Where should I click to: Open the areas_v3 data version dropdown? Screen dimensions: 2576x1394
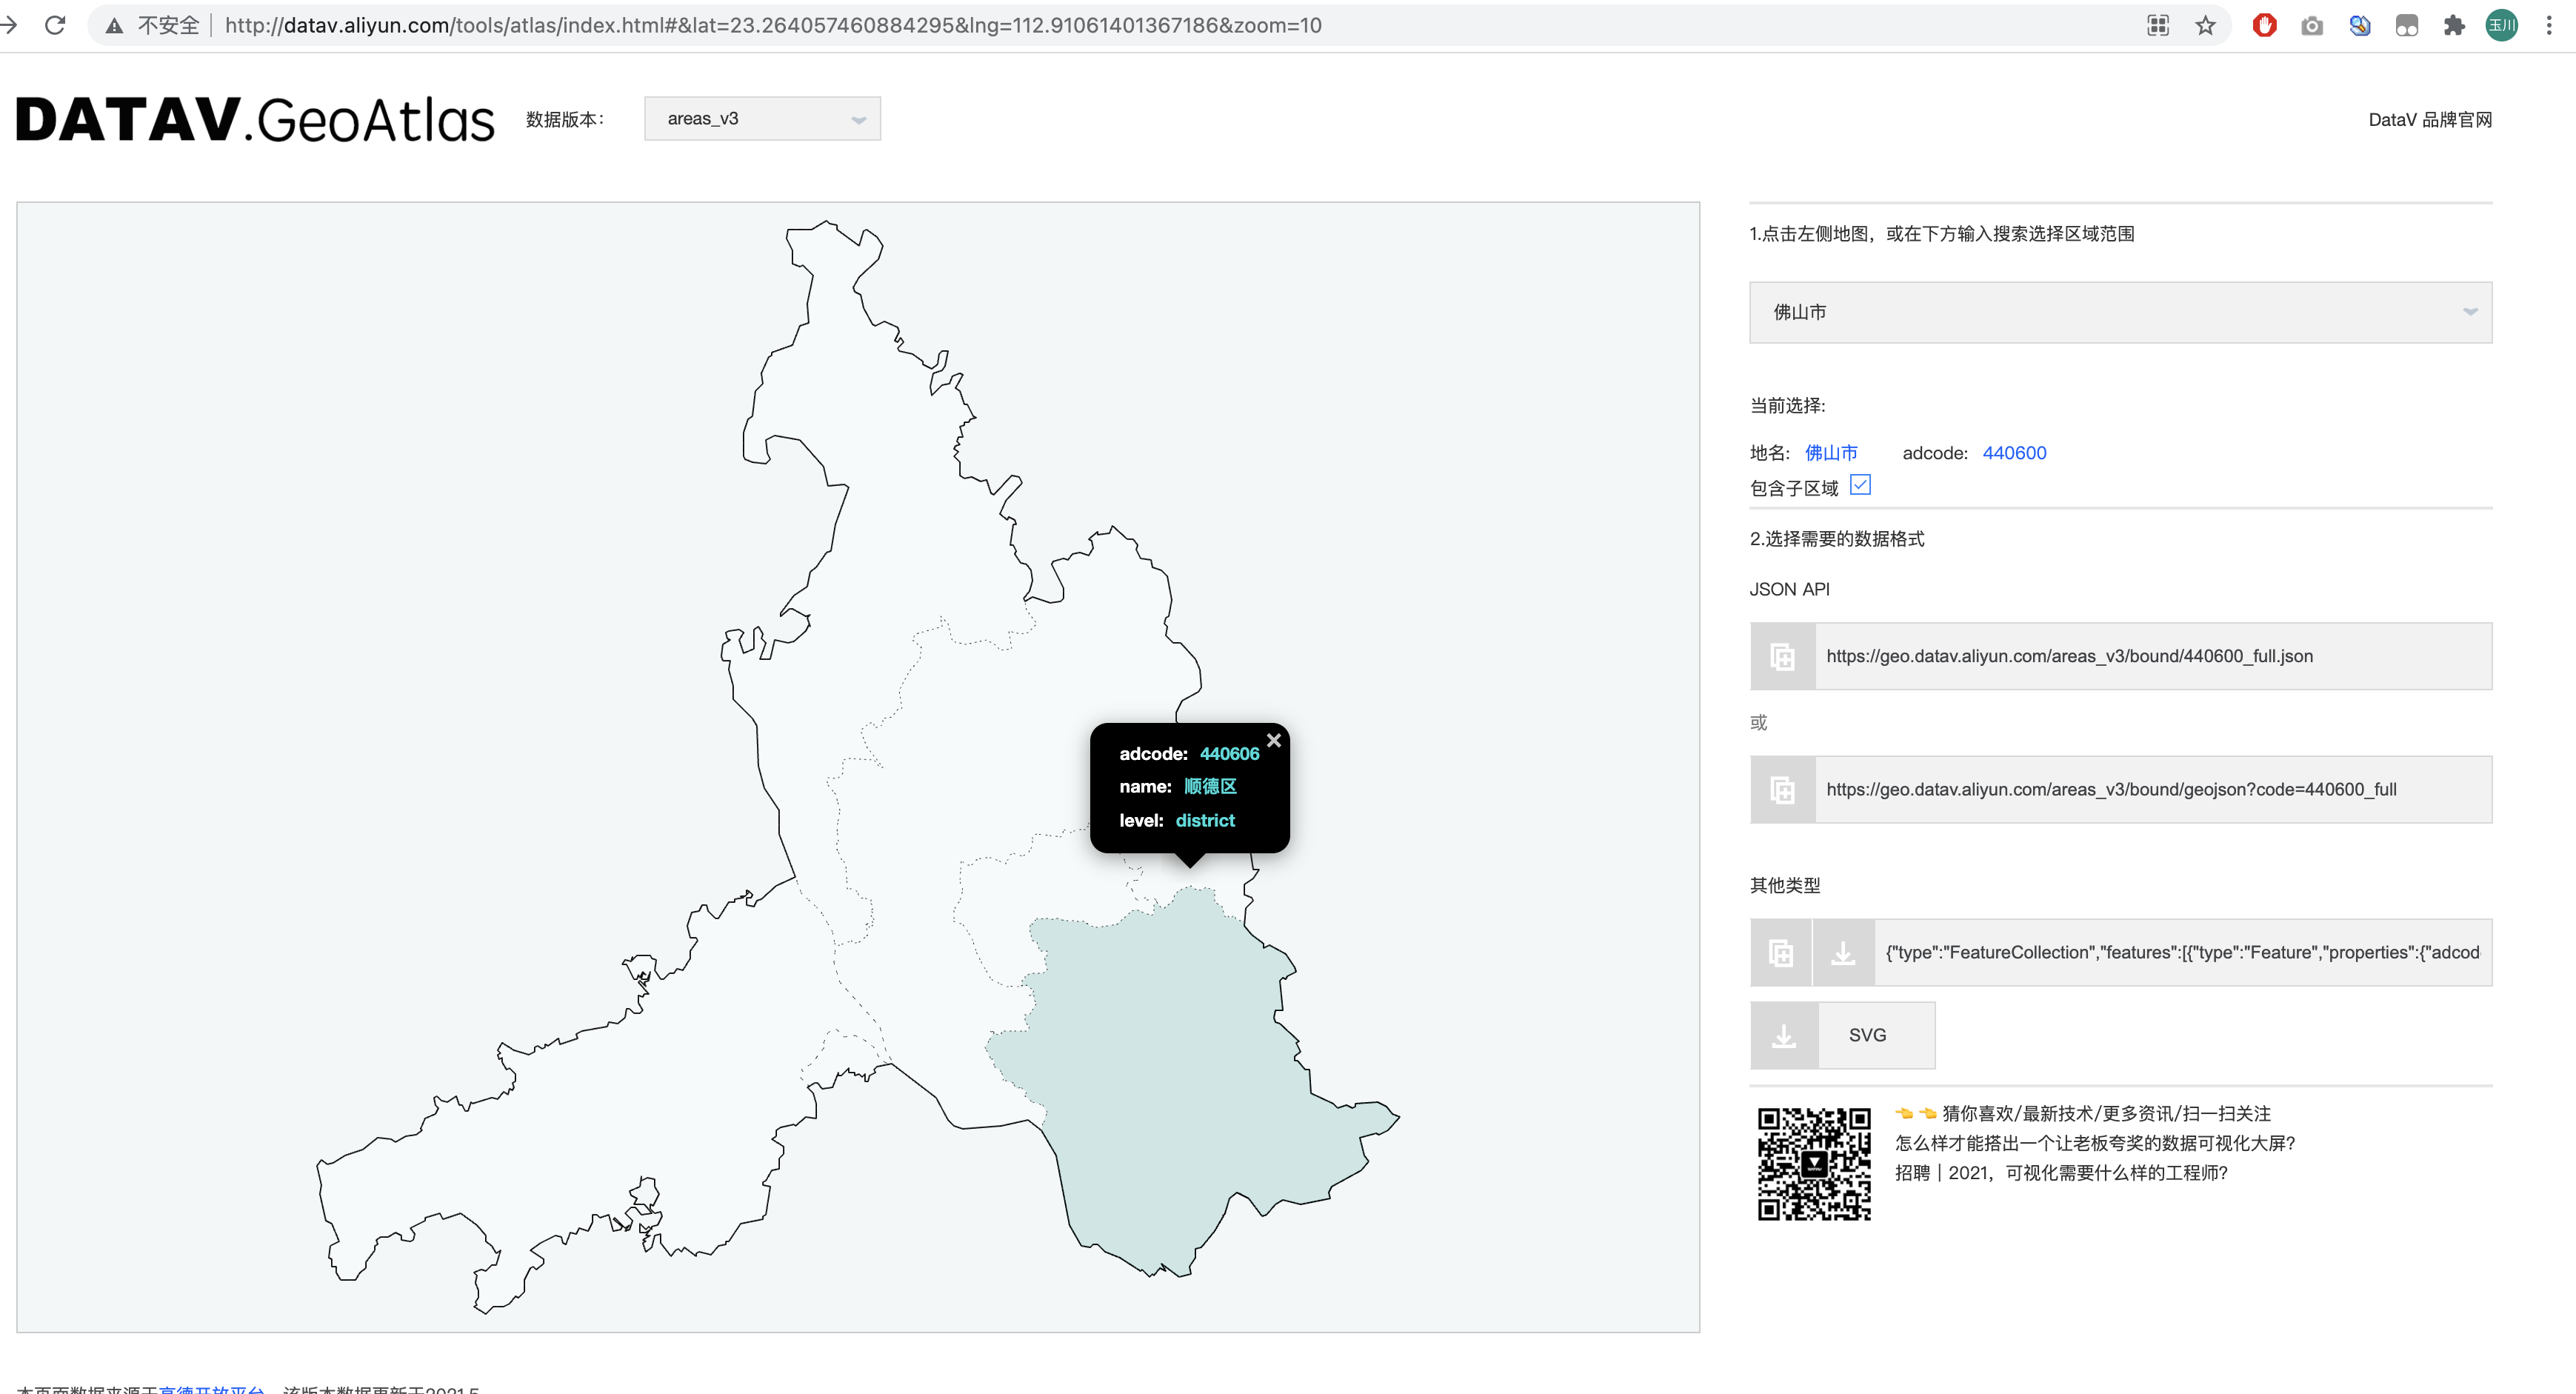[762, 118]
